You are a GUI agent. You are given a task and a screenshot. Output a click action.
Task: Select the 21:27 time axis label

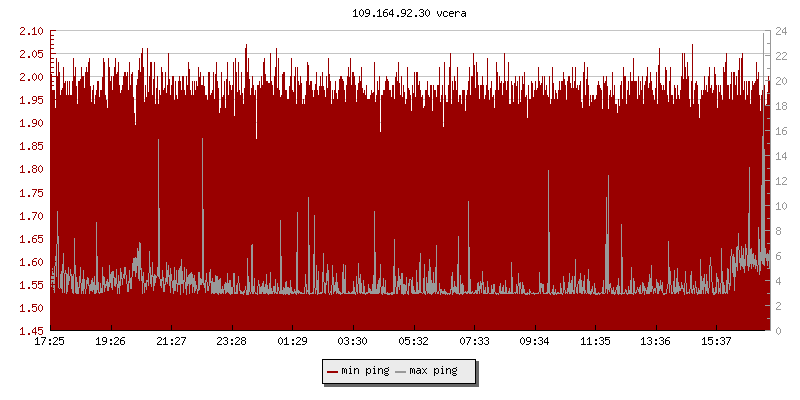[171, 341]
